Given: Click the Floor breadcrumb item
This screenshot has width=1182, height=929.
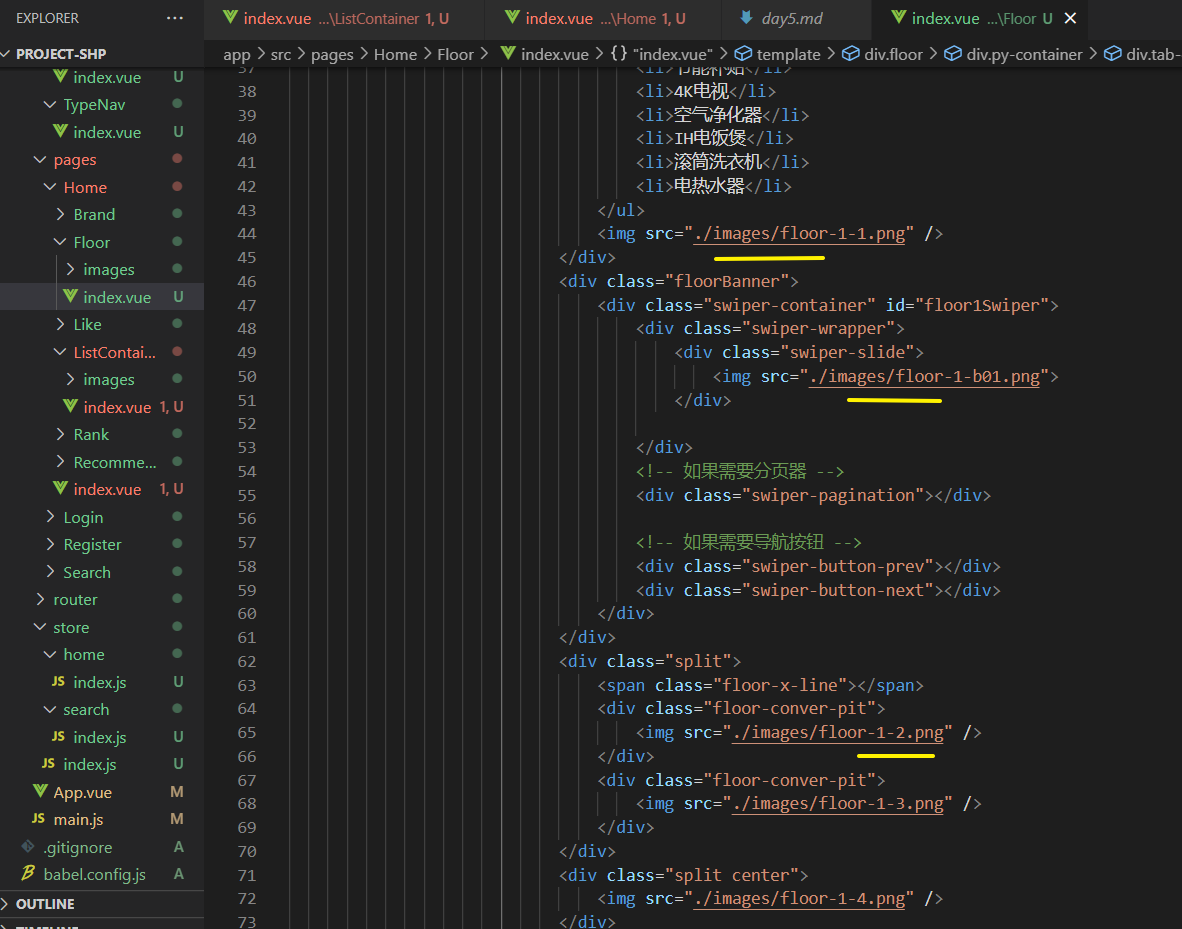Looking at the screenshot, I should click(455, 54).
